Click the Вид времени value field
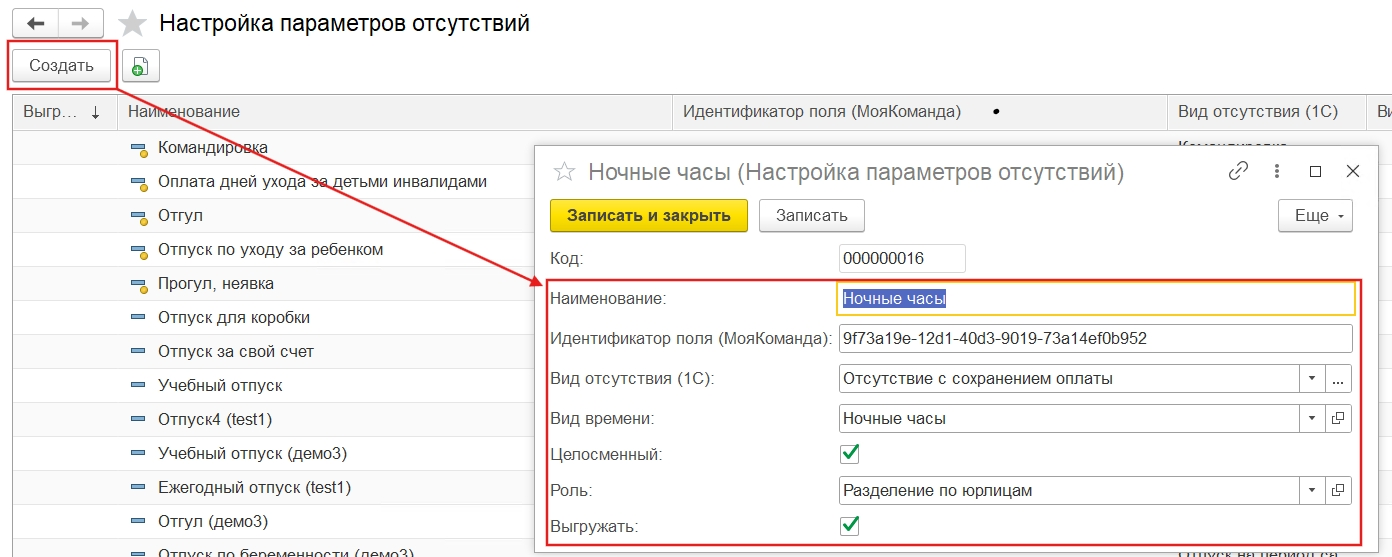 [1068, 418]
